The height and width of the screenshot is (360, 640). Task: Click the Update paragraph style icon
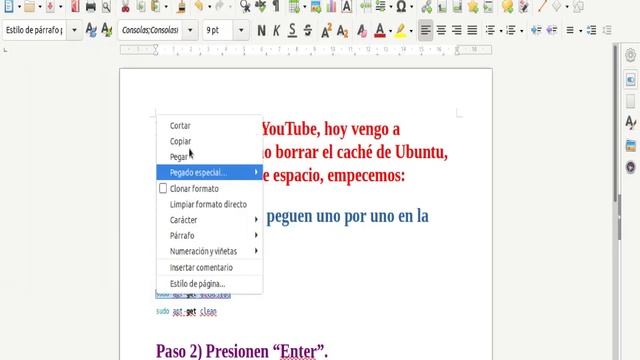[x=91, y=30]
